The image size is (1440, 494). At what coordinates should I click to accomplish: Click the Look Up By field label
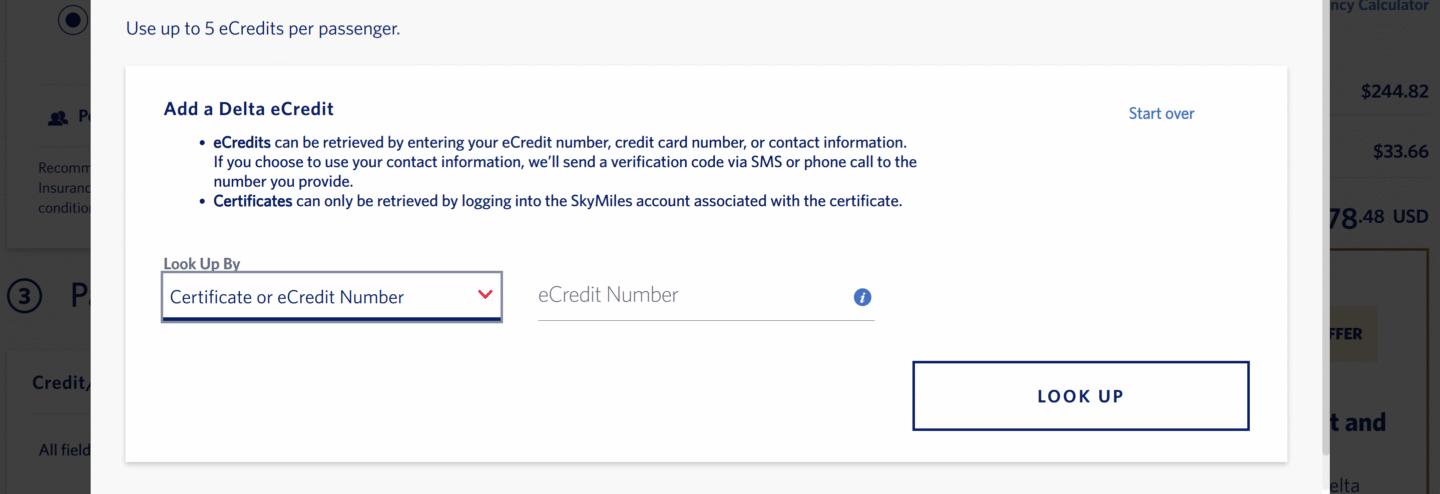tap(202, 264)
